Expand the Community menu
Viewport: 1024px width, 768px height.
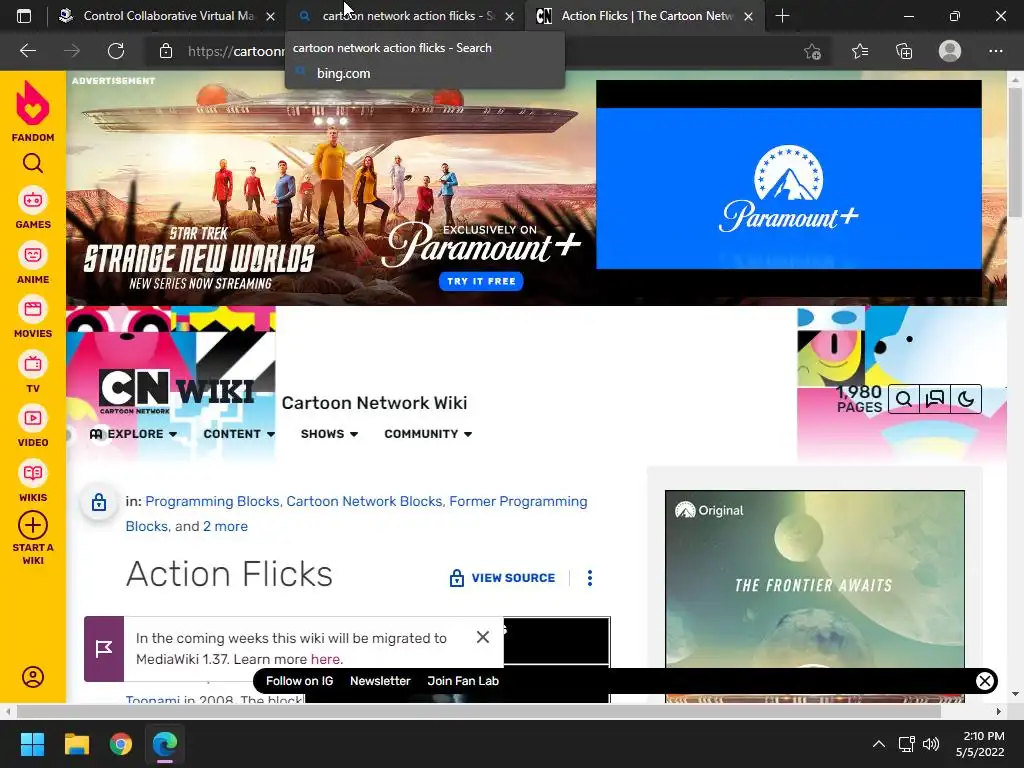click(x=428, y=434)
